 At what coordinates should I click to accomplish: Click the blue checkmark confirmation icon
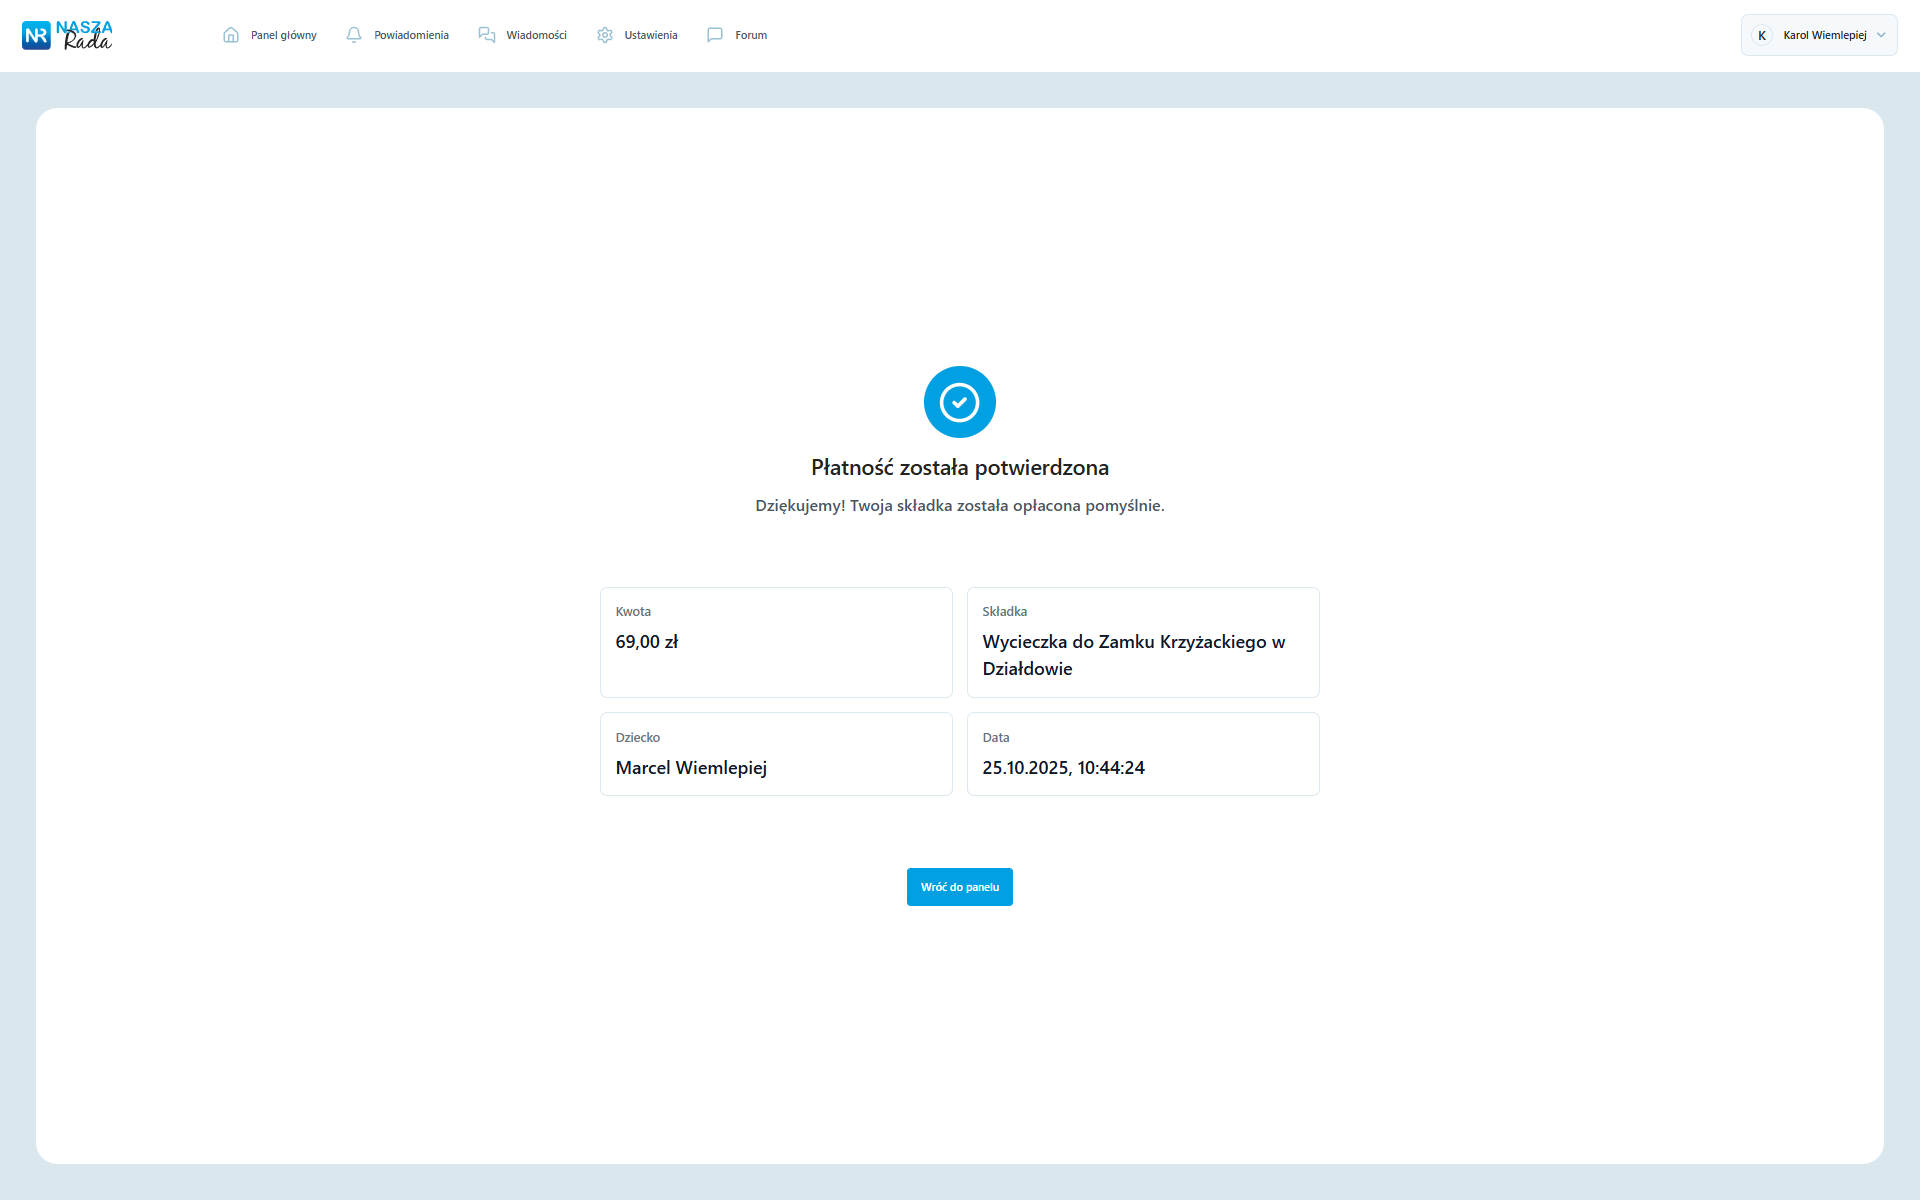959,402
